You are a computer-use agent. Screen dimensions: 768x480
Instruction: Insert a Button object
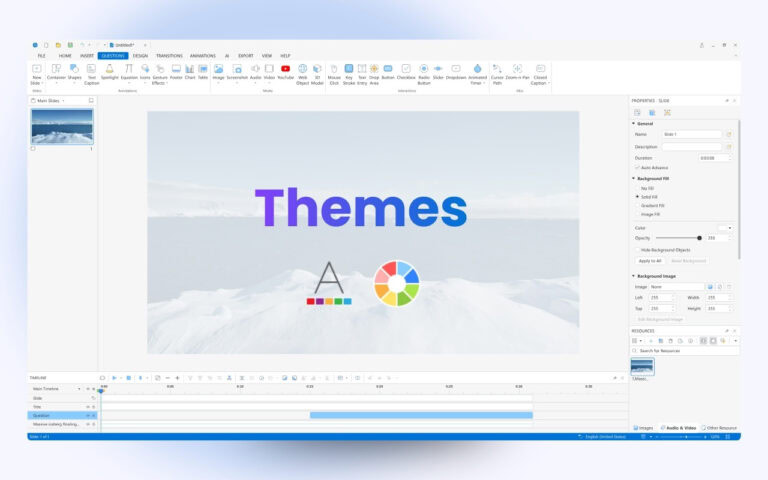tap(388, 72)
